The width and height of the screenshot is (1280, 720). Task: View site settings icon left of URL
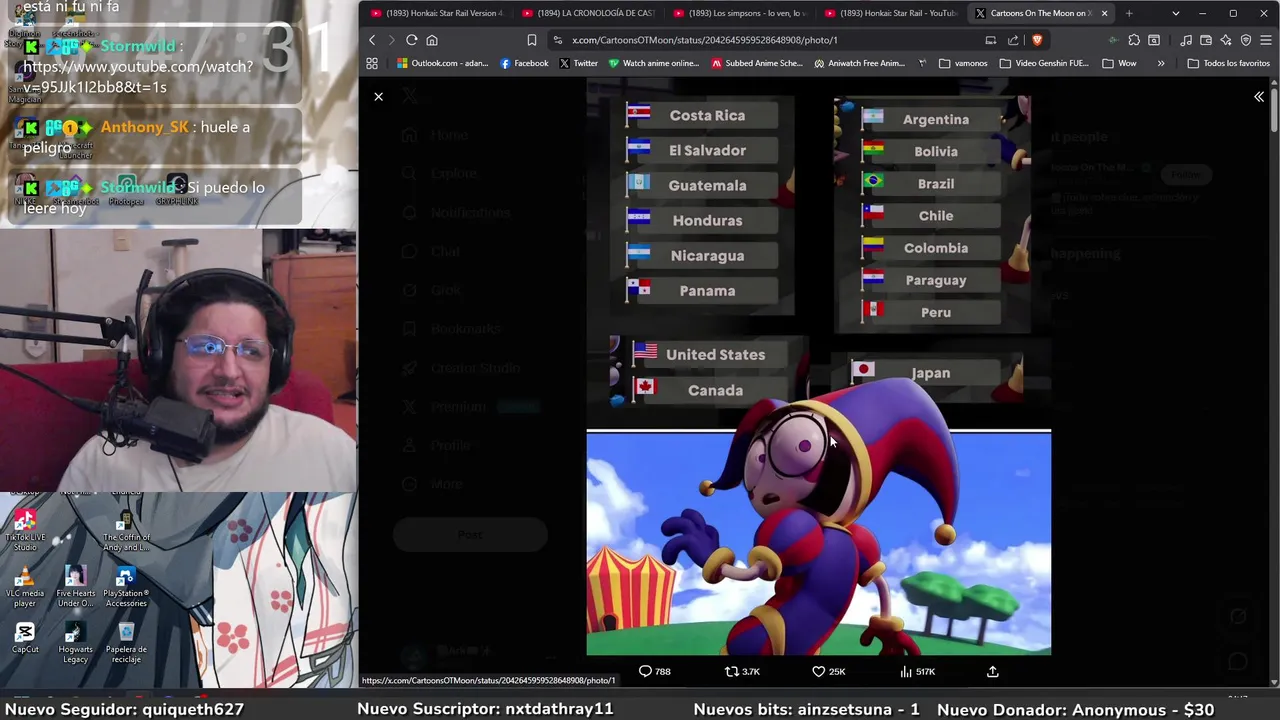pyautogui.click(x=558, y=40)
